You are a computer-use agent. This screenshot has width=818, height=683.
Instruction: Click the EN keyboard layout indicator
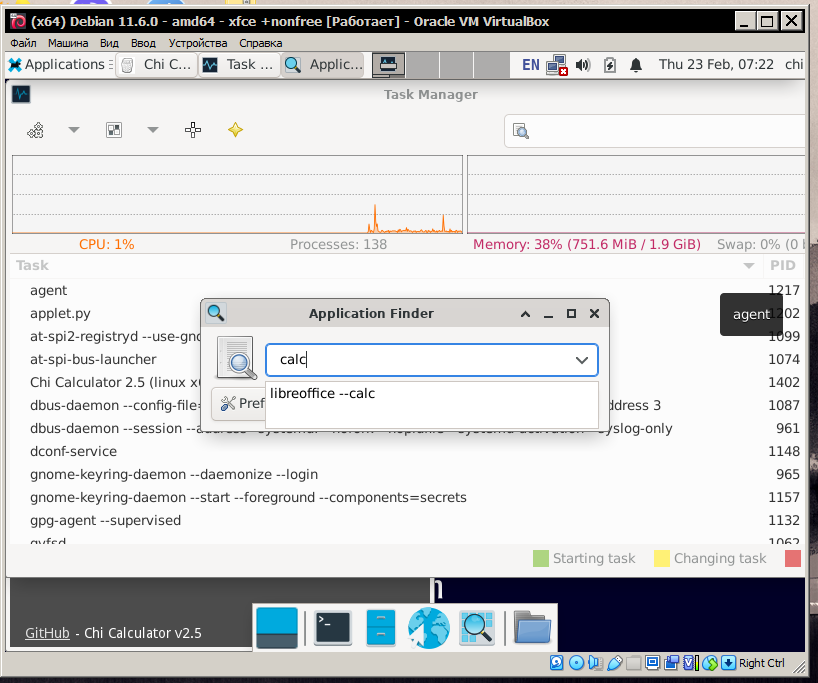(531, 65)
